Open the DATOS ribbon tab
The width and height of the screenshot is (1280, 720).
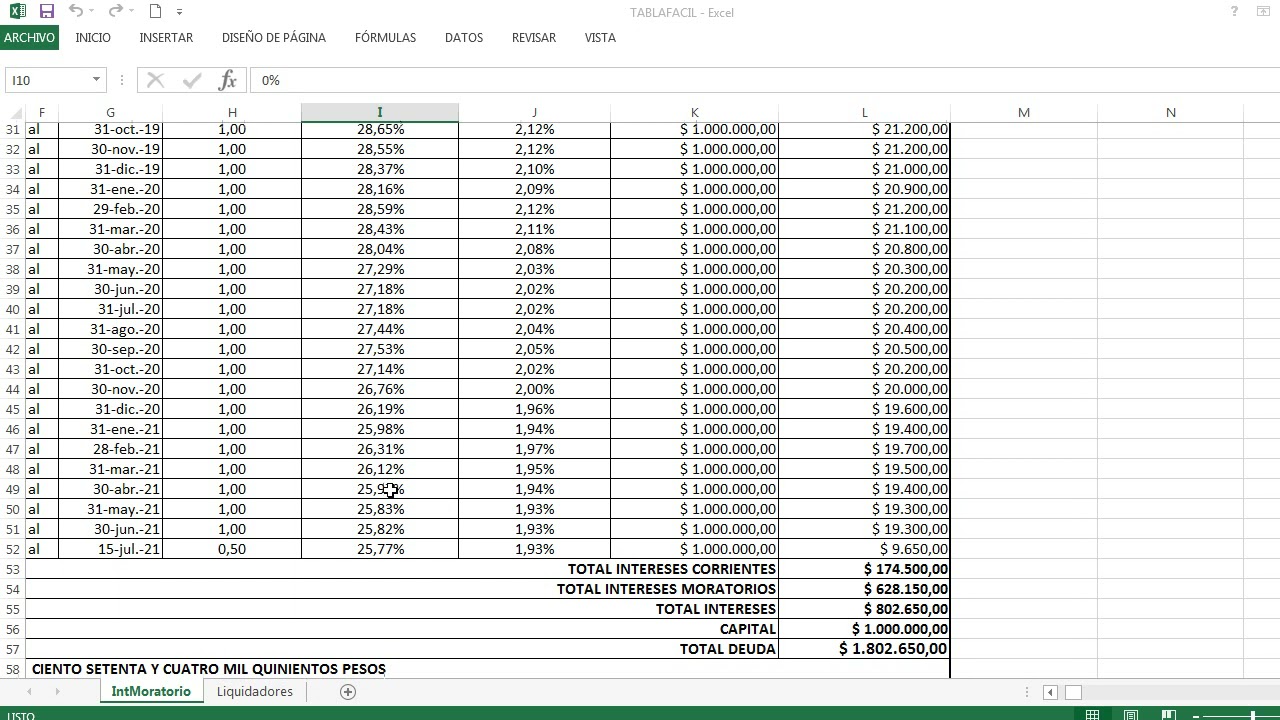pos(464,37)
